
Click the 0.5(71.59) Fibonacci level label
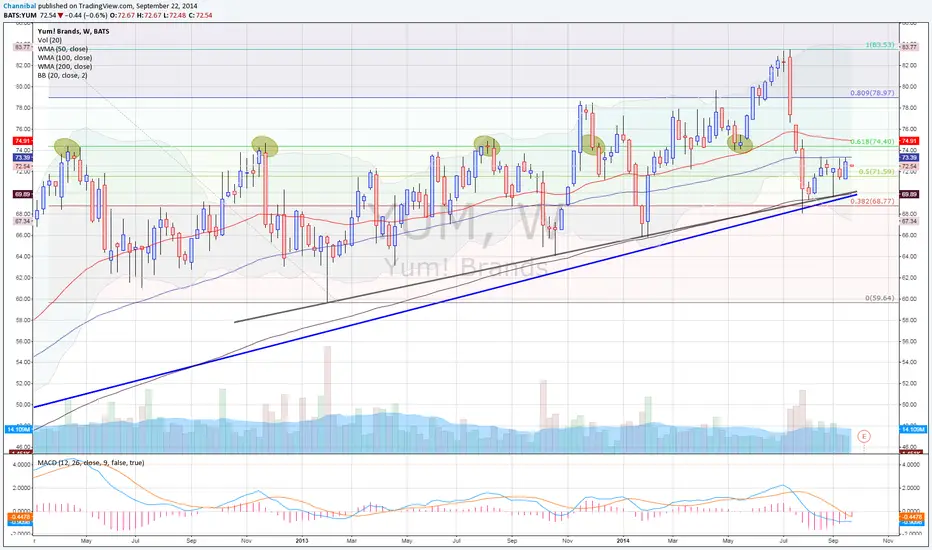pos(876,172)
